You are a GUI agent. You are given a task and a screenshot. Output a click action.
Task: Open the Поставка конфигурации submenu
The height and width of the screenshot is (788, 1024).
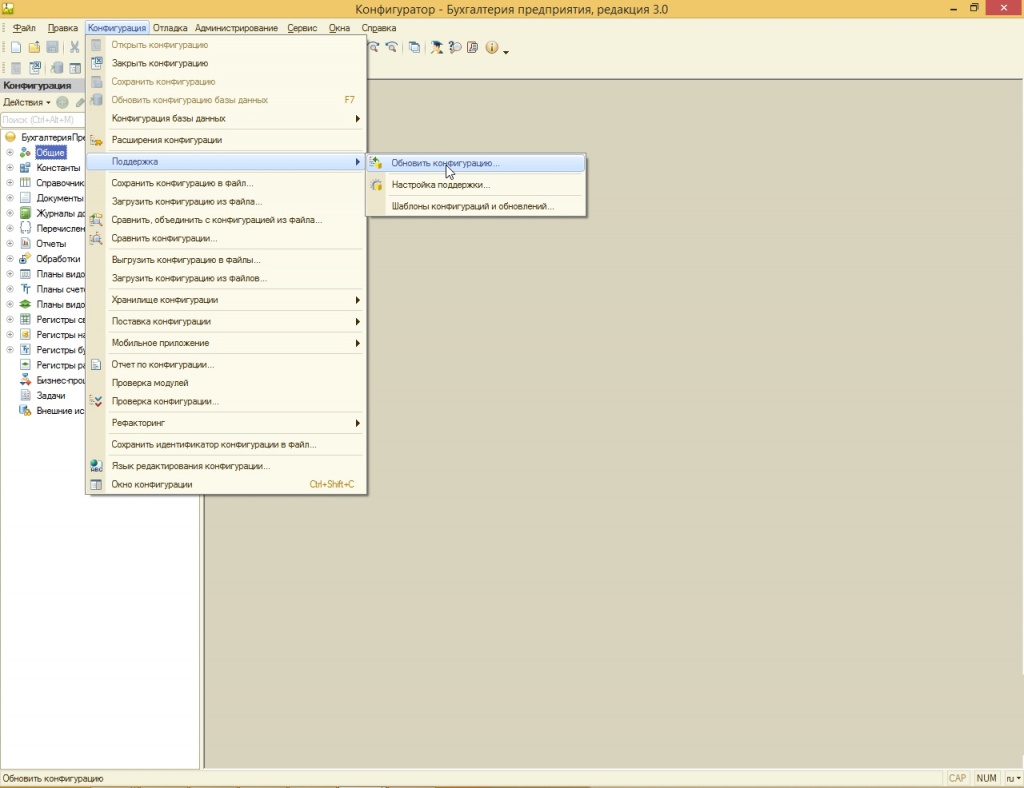226,321
